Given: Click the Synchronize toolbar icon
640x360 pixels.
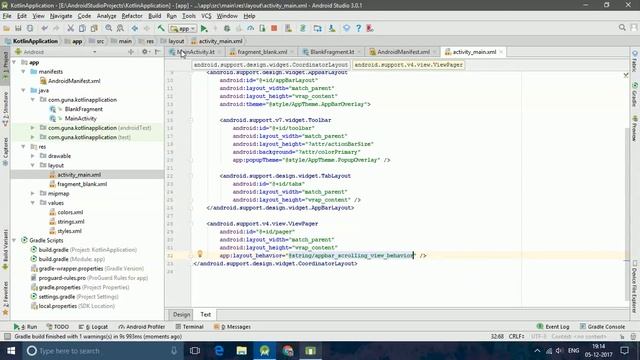Looking at the screenshot, I should (30, 28).
